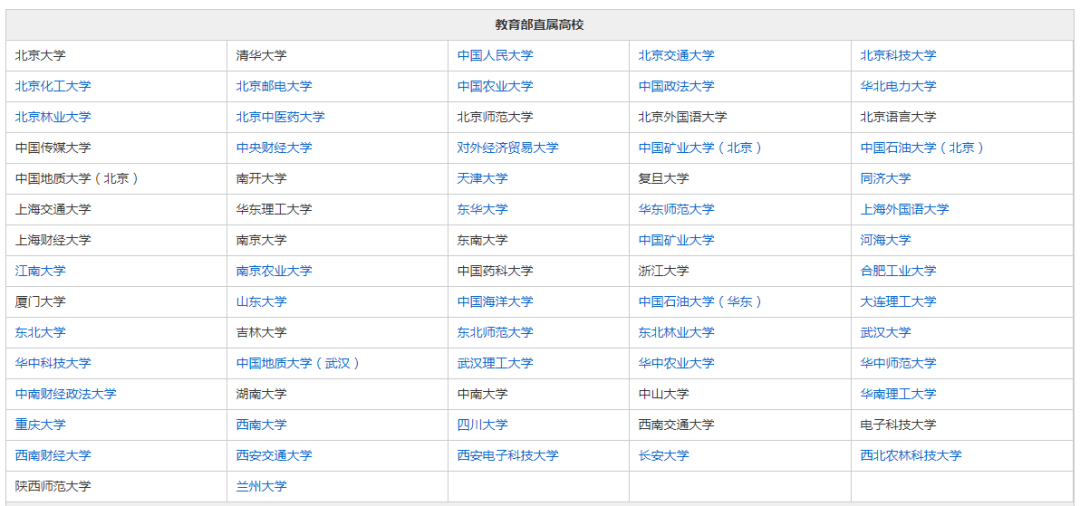Open the 中国人民大学 link

click(x=495, y=56)
